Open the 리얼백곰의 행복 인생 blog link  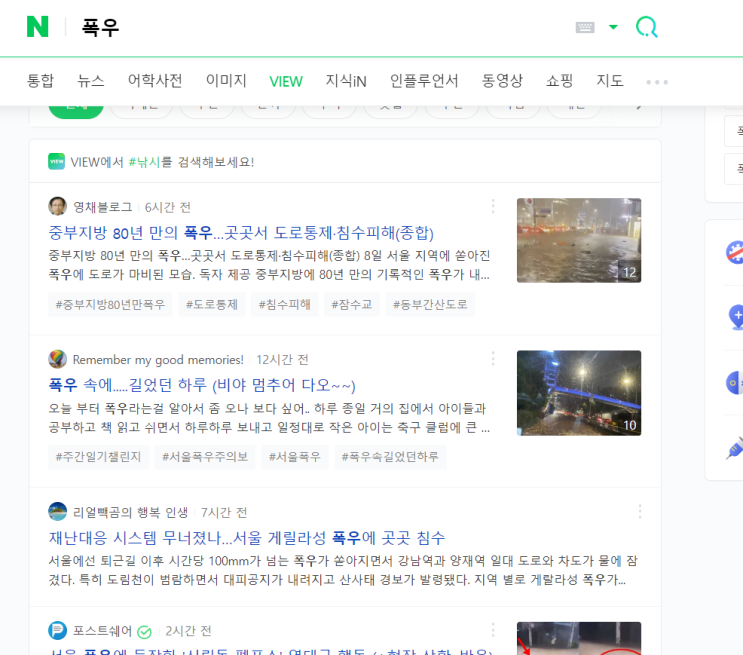pyautogui.click(x=130, y=512)
